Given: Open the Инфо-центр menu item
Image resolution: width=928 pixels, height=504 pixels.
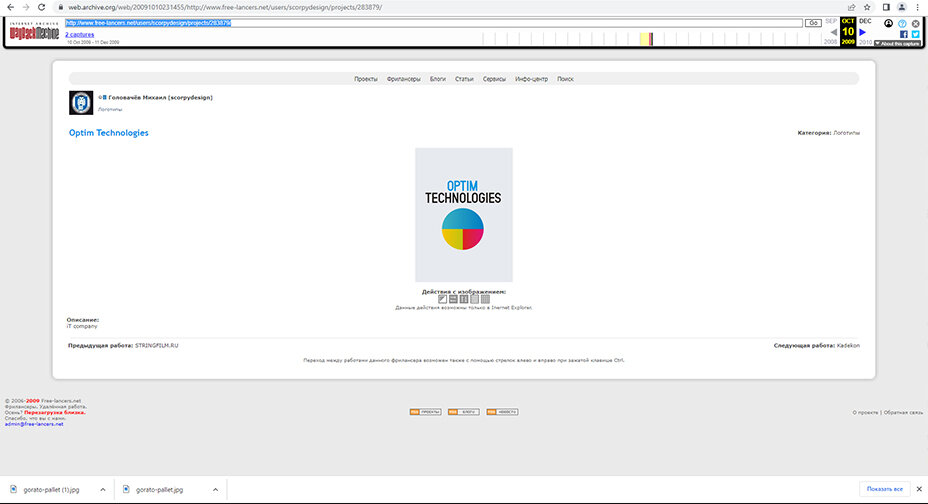Looking at the screenshot, I should pos(531,79).
